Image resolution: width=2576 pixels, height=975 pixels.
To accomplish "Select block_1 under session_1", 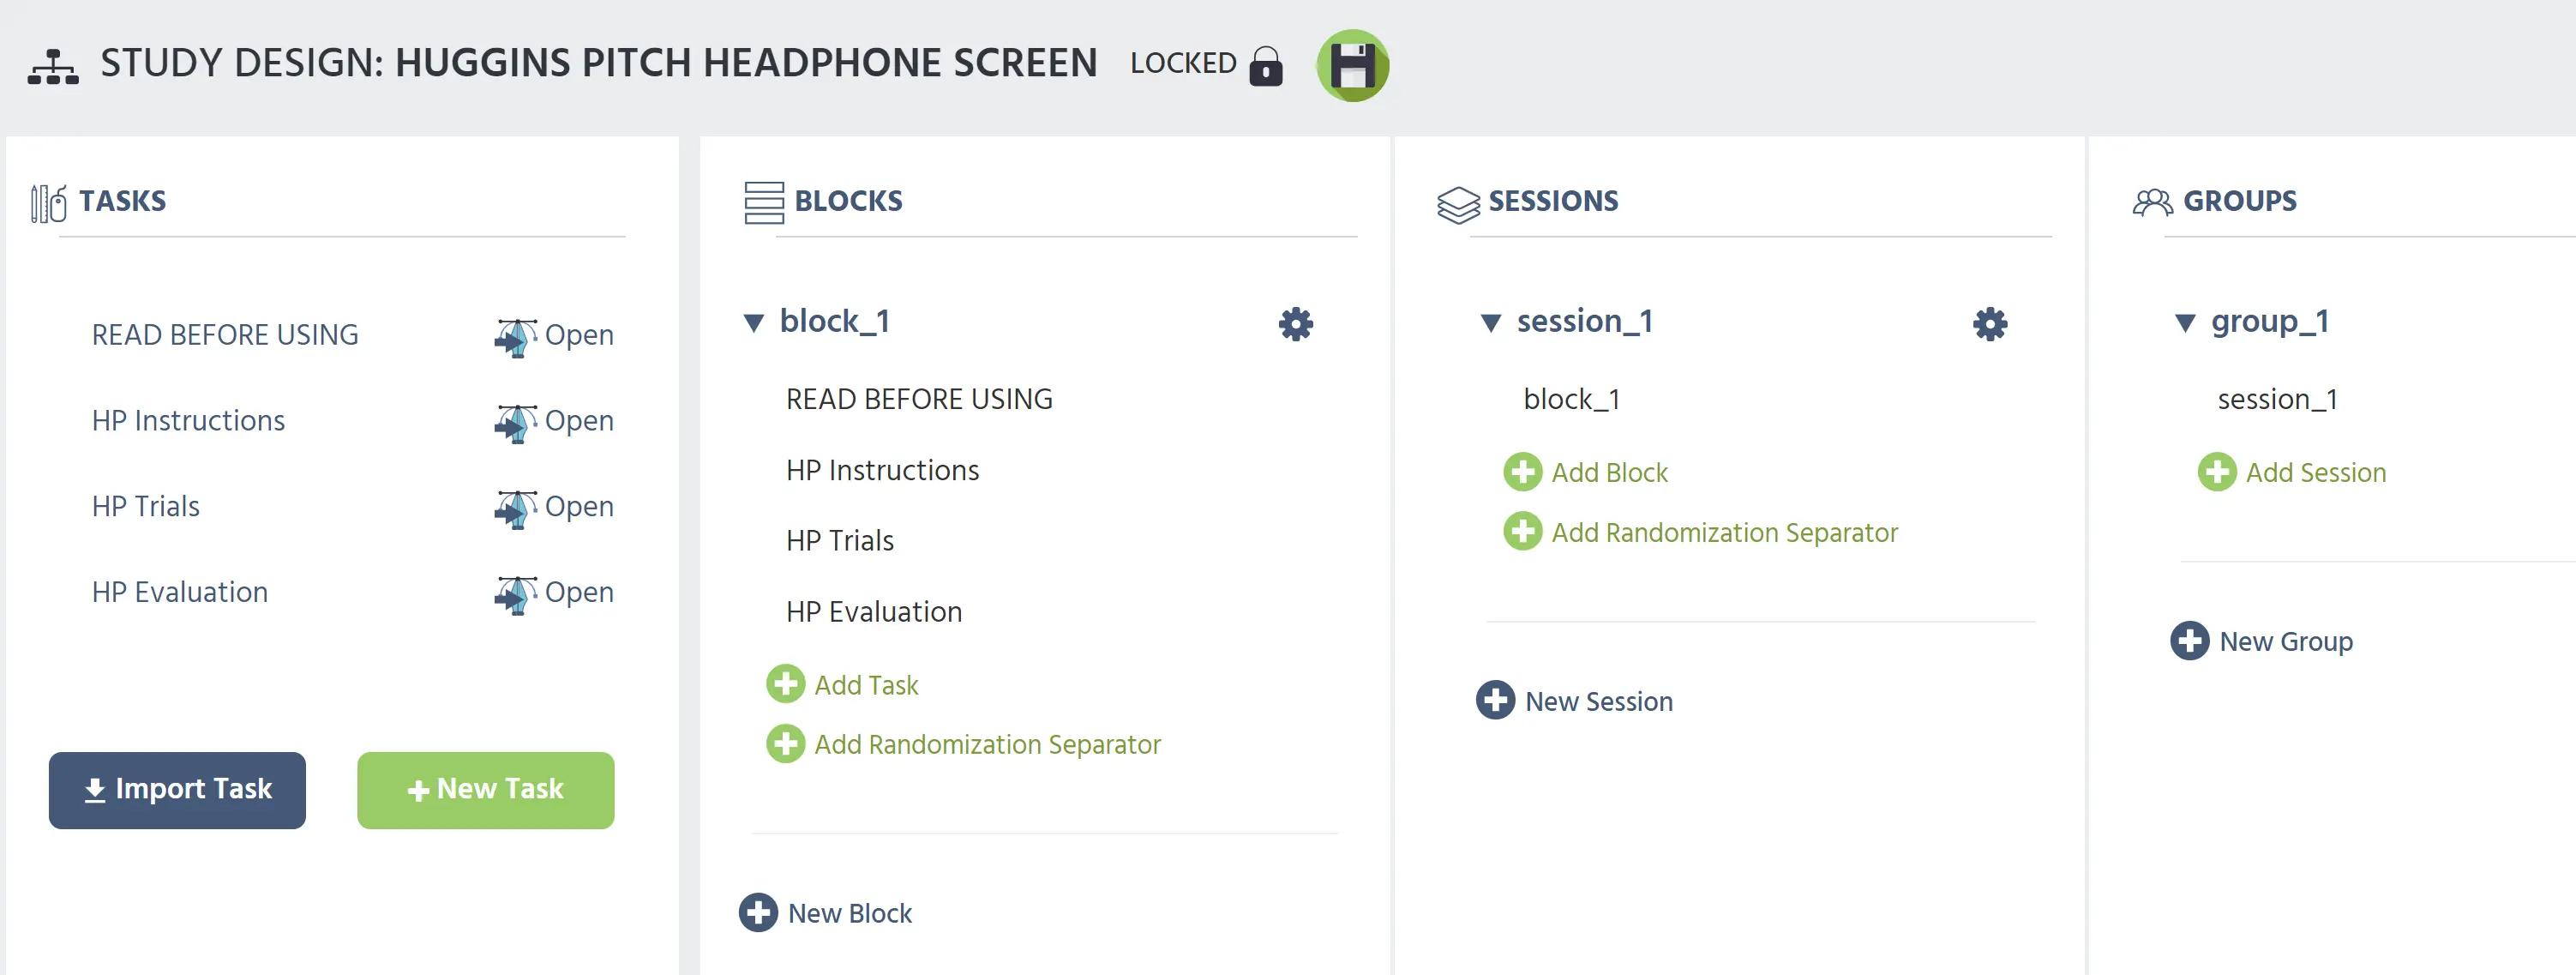I will [1571, 399].
